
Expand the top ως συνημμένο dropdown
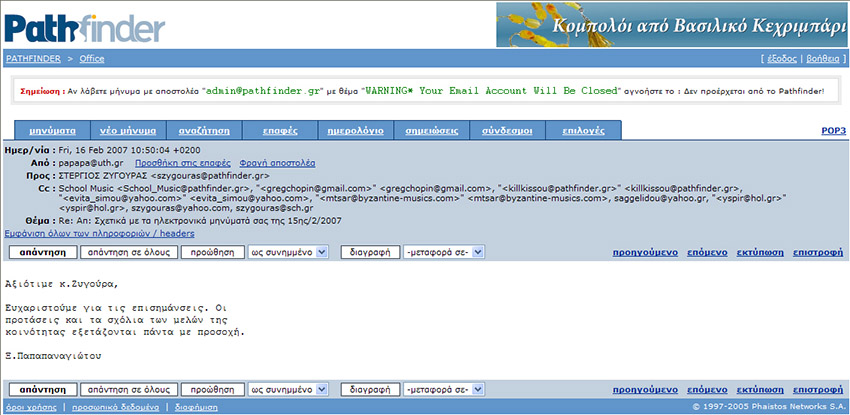tap(288, 253)
